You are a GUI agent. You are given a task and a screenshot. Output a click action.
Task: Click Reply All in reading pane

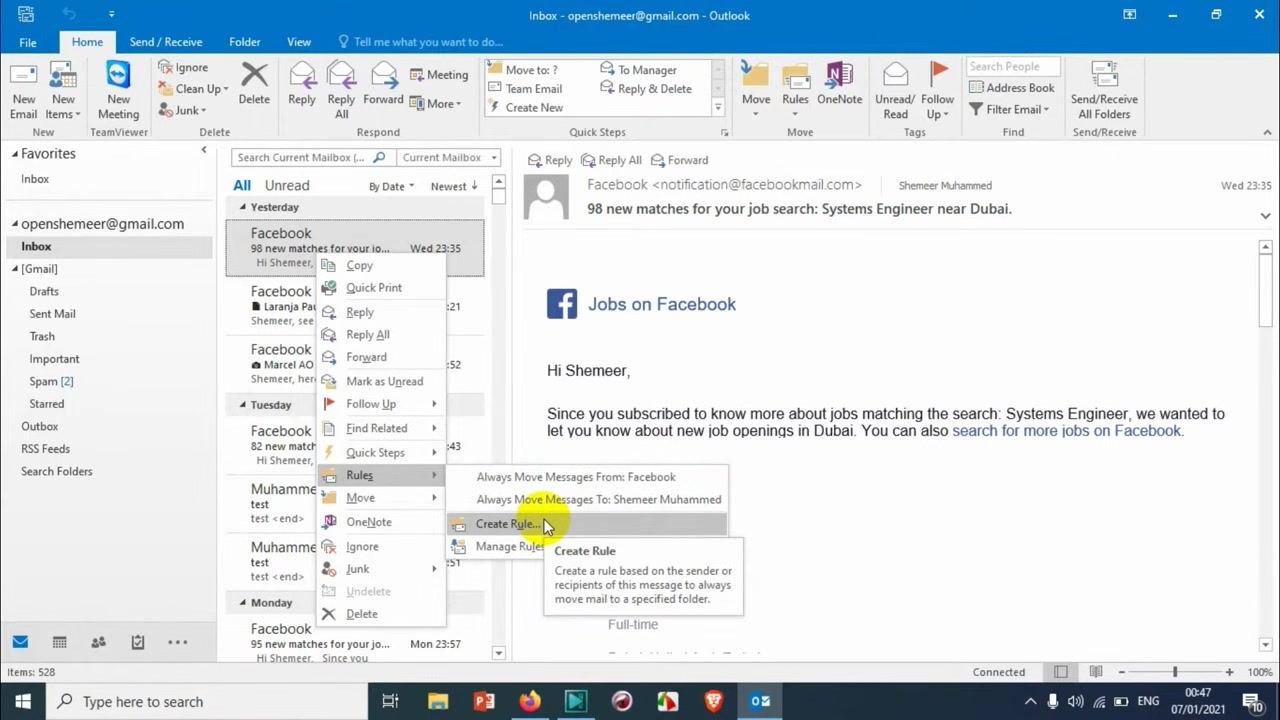[611, 160]
